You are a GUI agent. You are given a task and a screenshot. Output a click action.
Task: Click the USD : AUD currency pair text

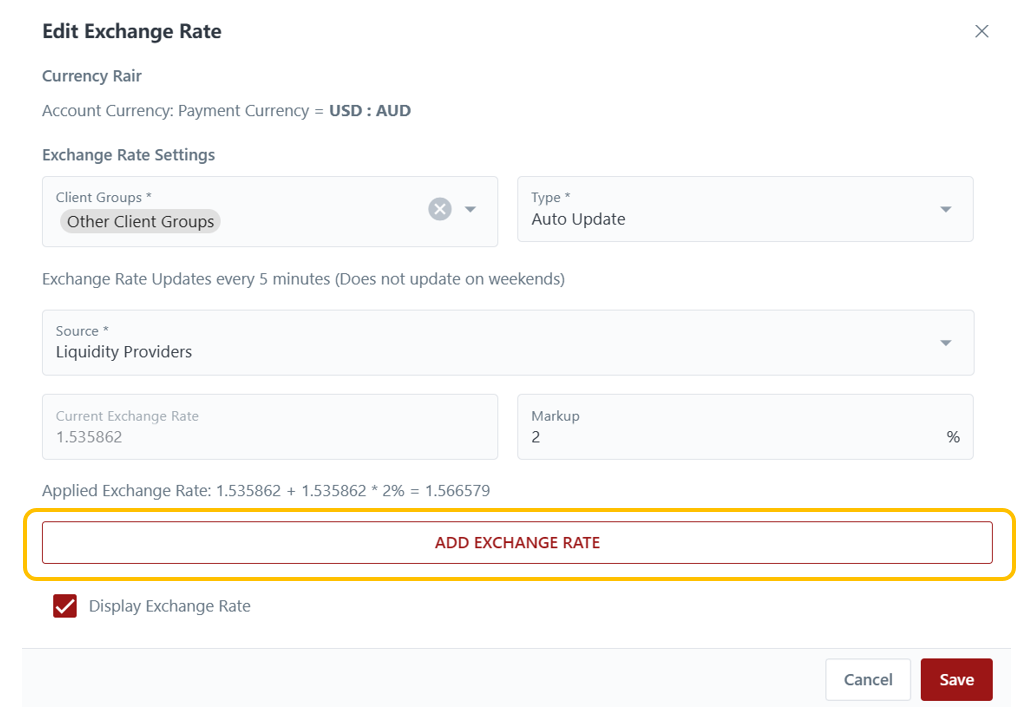tap(370, 111)
